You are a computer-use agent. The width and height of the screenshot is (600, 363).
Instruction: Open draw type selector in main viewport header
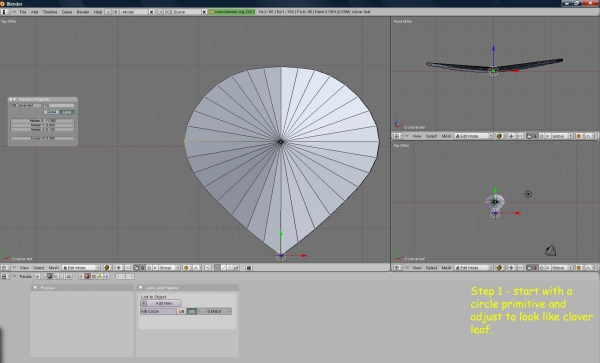coord(107,268)
